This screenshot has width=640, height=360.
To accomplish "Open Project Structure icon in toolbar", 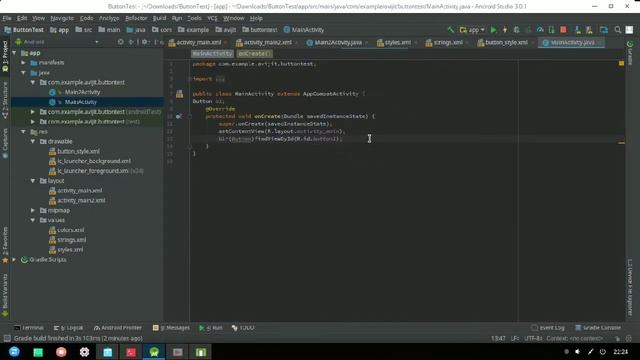I will (604, 30).
